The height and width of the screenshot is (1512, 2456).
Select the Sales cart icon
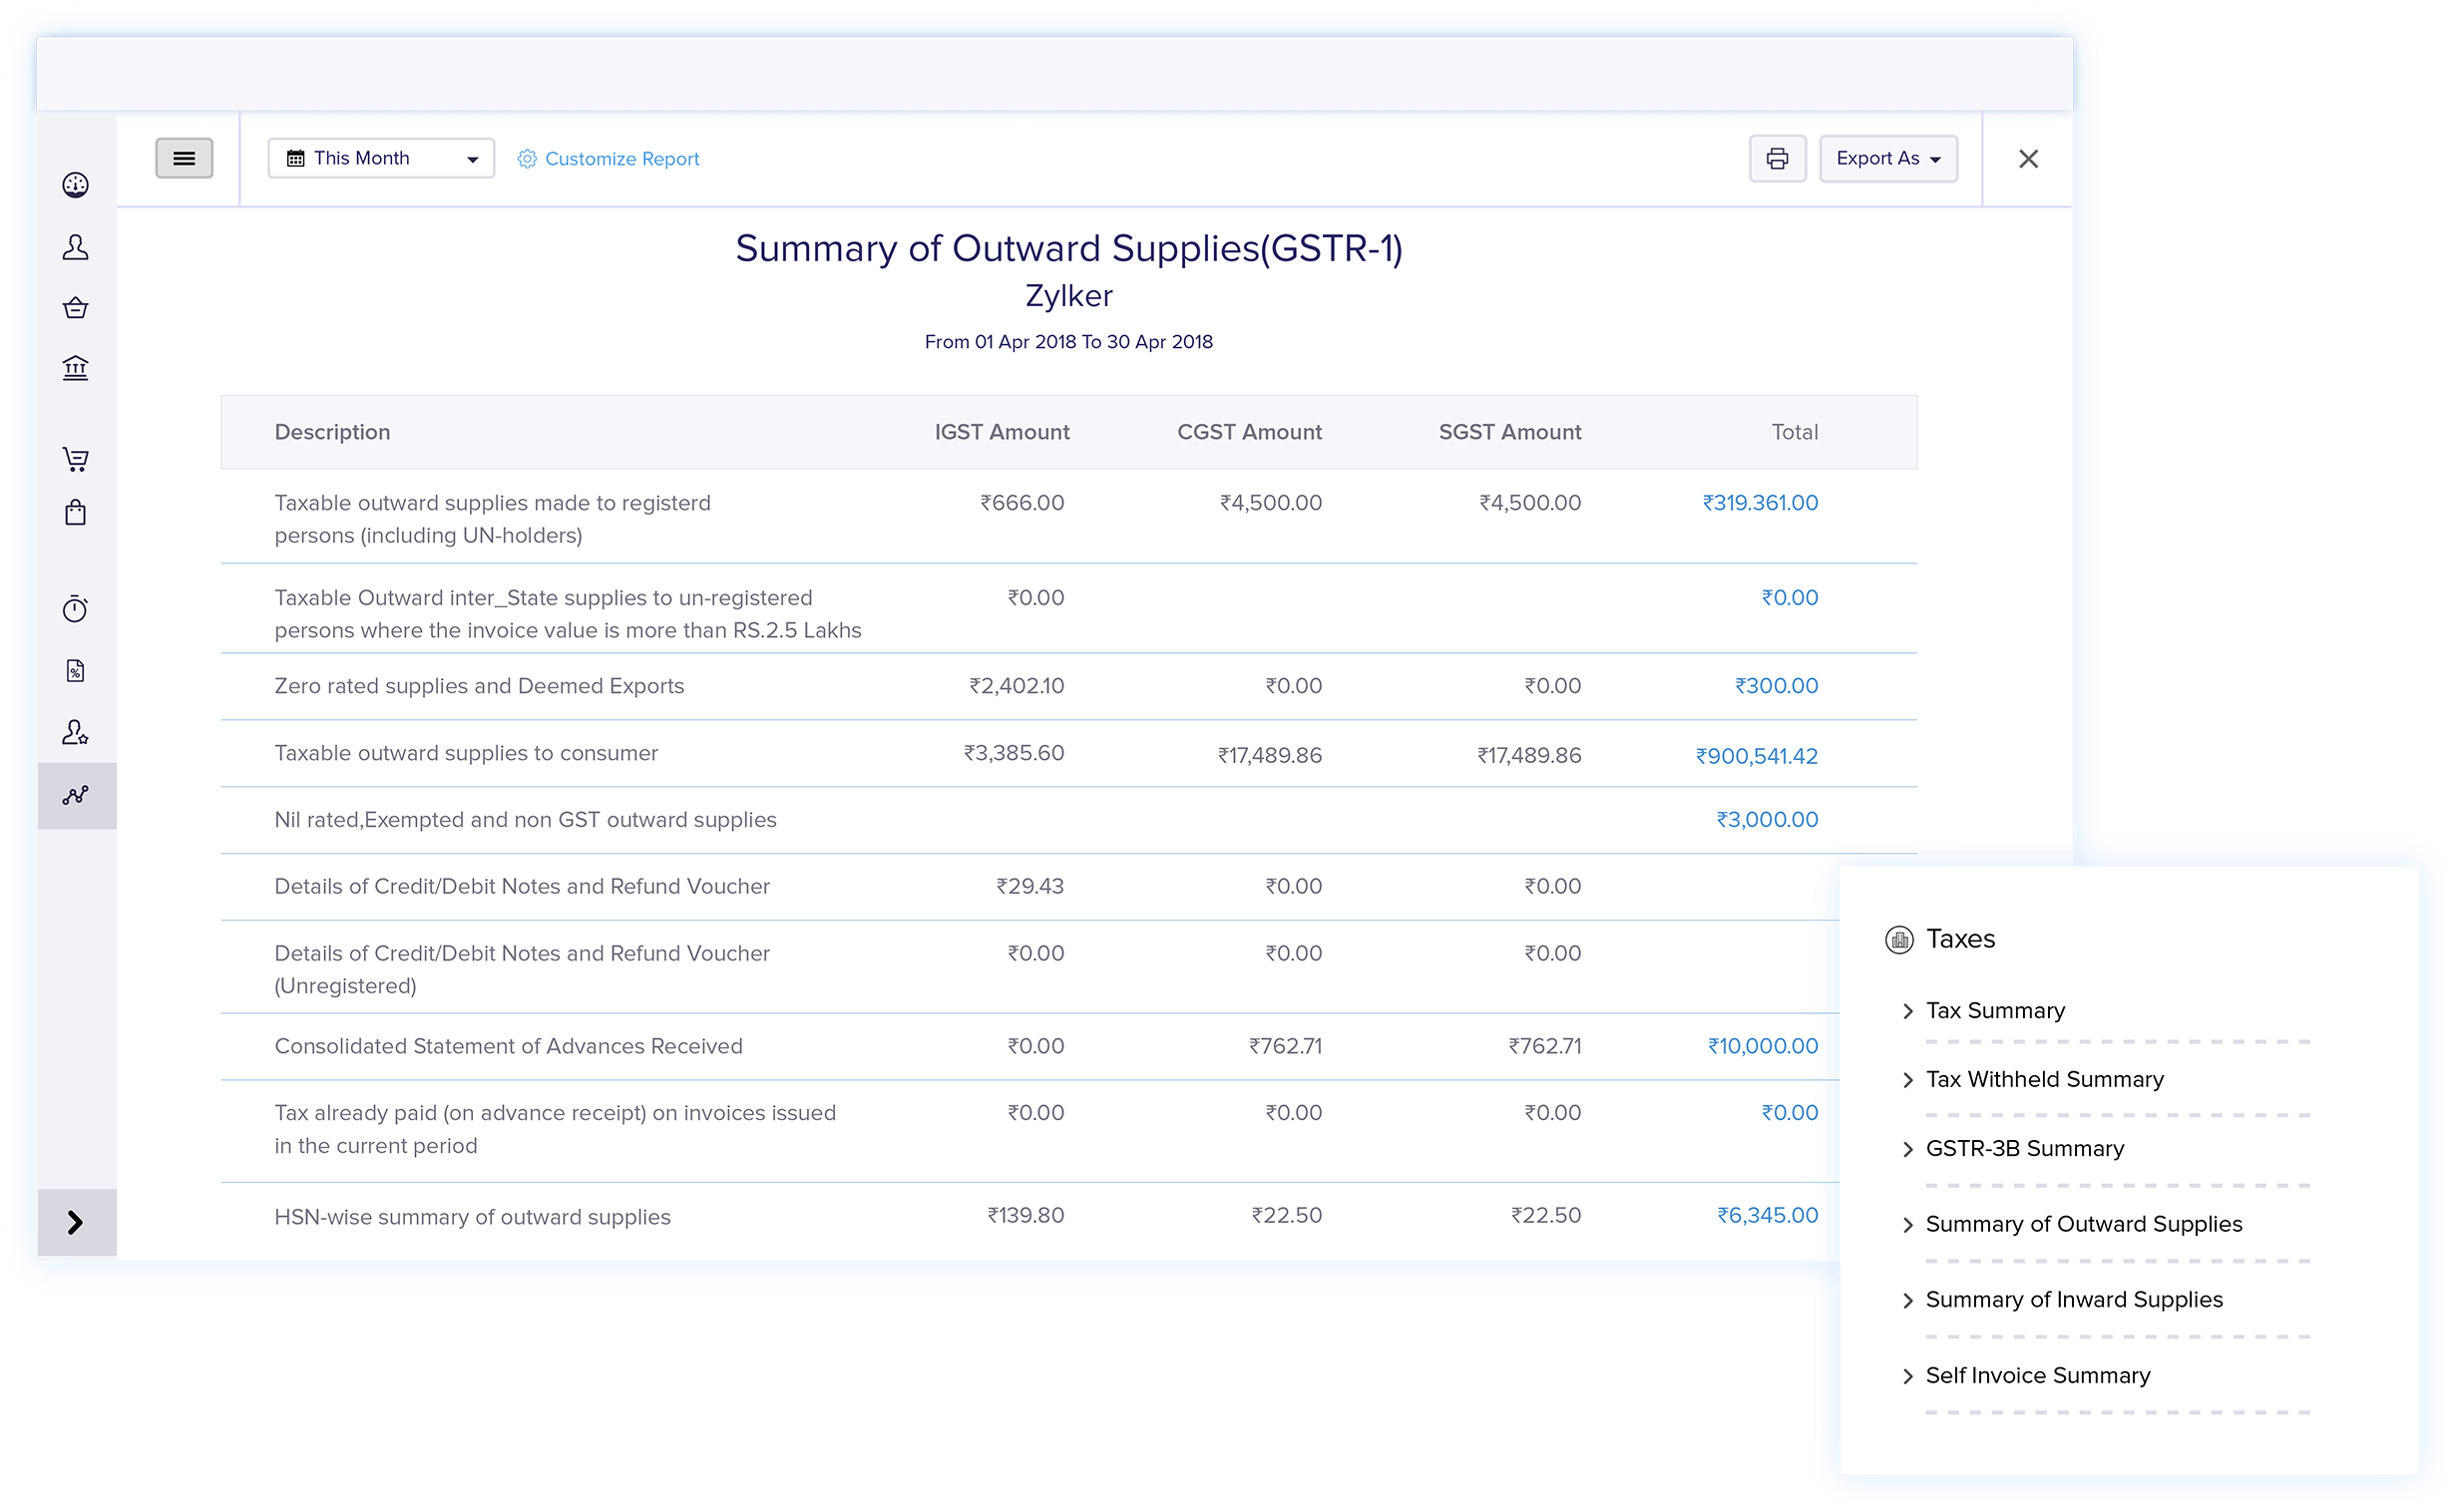pyautogui.click(x=77, y=458)
